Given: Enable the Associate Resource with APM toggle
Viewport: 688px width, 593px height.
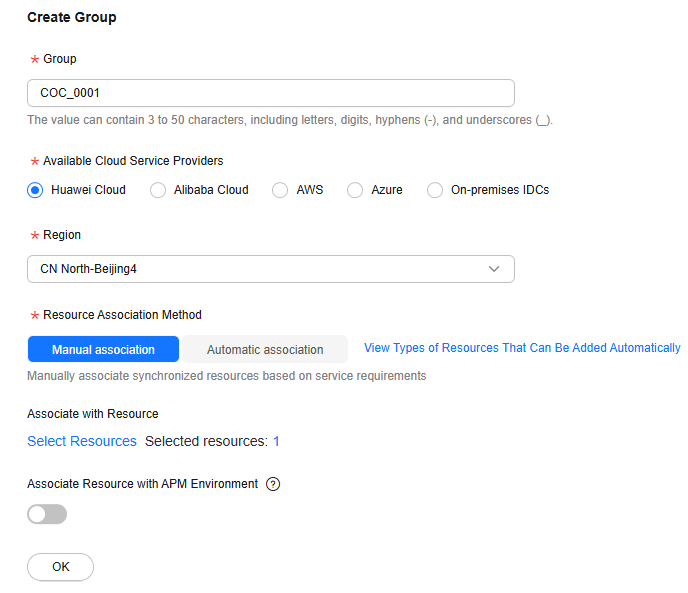Looking at the screenshot, I should [x=47, y=514].
